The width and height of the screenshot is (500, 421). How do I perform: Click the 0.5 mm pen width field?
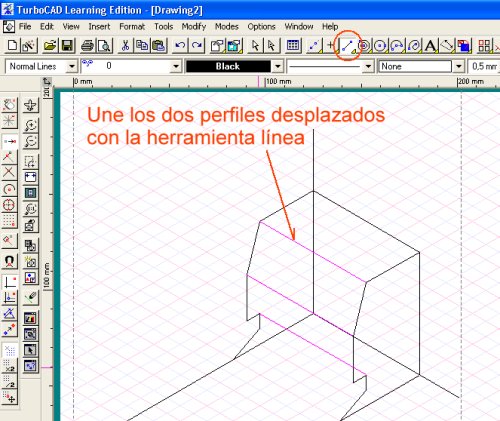(484, 66)
